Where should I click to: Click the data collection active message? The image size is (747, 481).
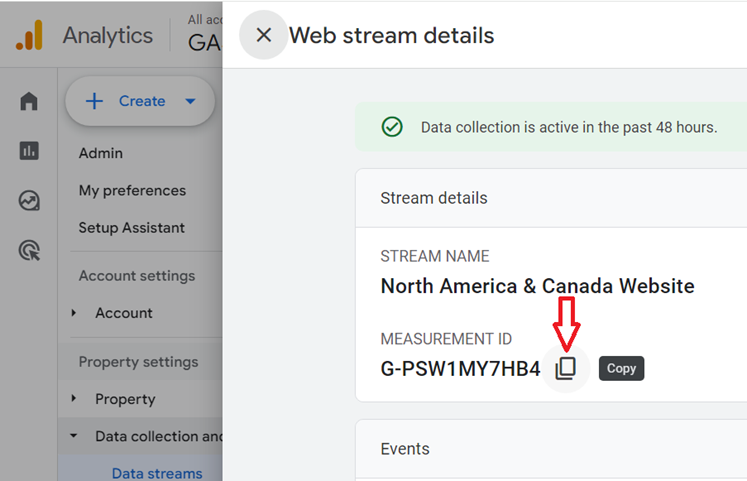coord(569,128)
